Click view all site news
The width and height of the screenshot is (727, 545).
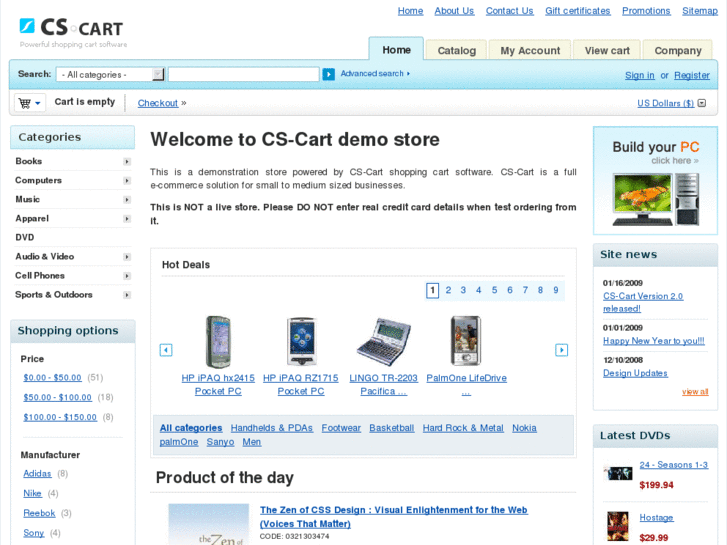695,392
